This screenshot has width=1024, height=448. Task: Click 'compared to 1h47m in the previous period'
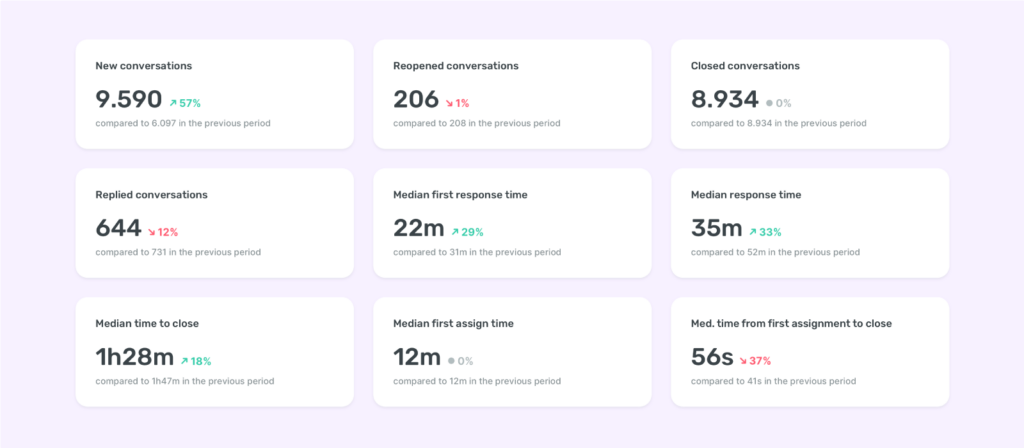[185, 381]
